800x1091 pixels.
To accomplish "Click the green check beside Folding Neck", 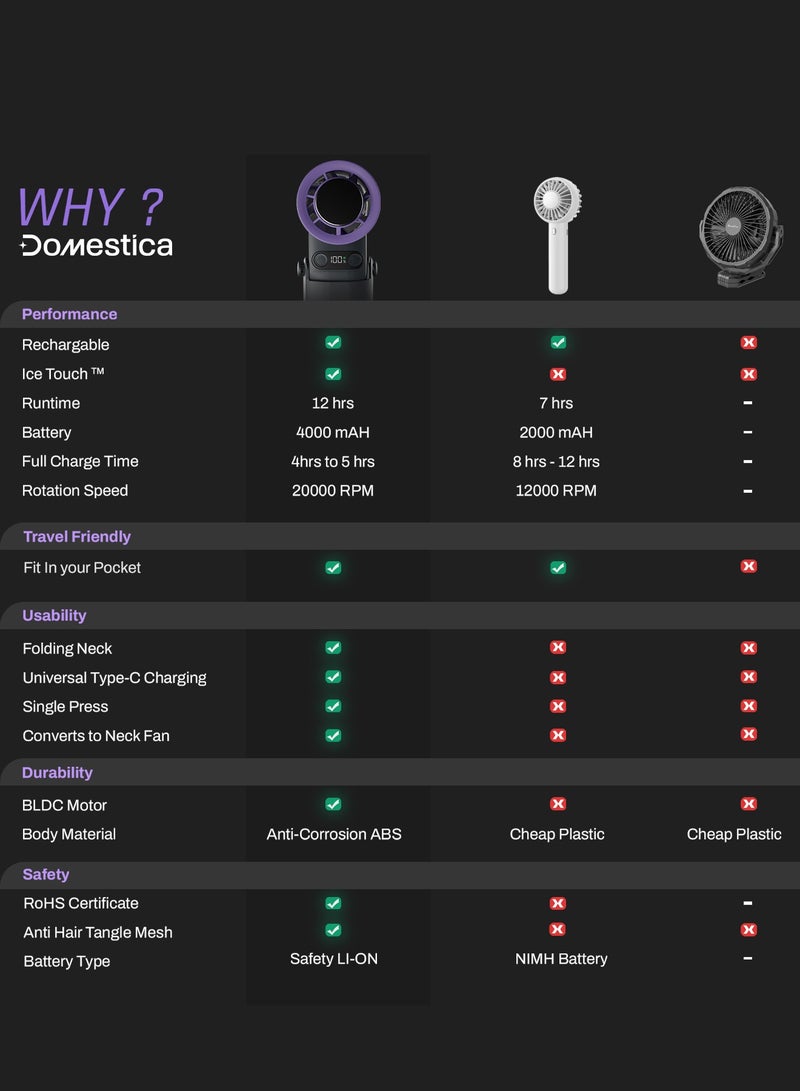I will 333,648.
